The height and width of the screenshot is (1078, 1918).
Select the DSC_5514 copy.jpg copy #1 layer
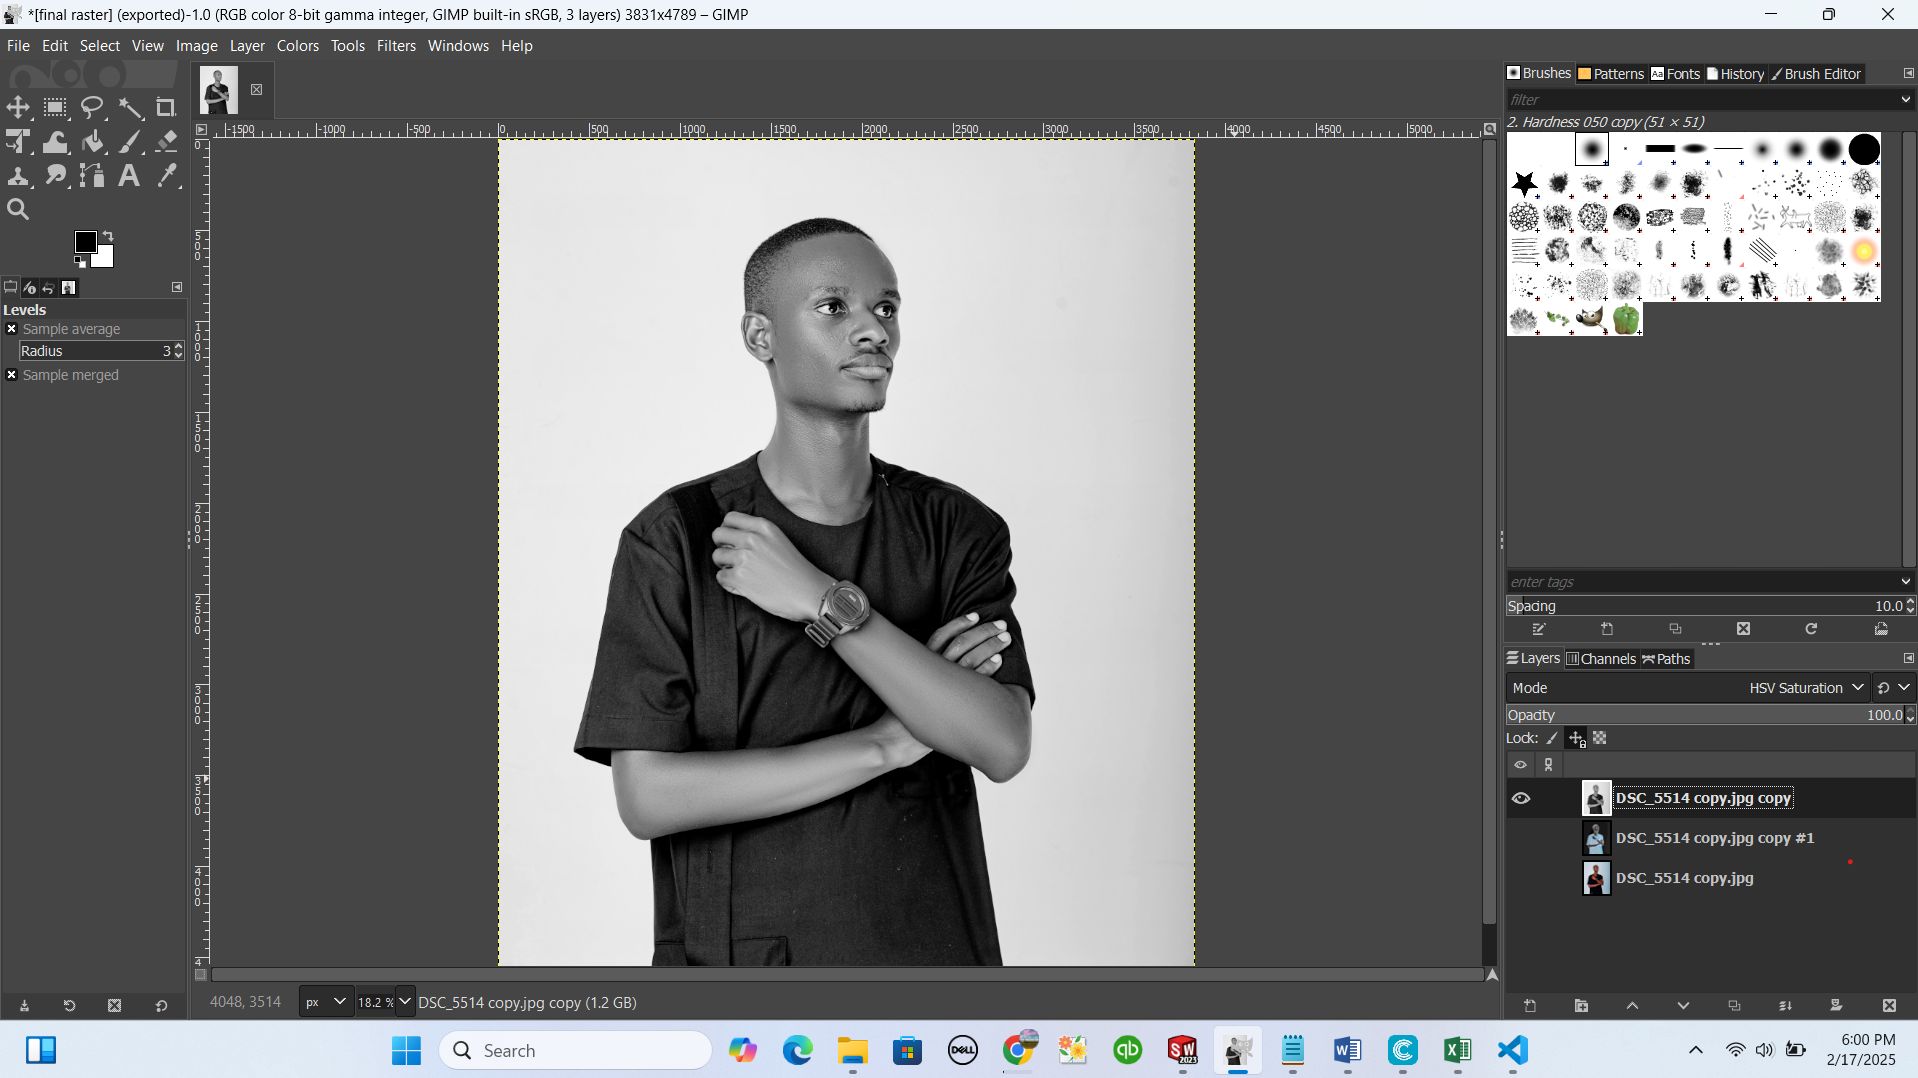tap(1711, 838)
